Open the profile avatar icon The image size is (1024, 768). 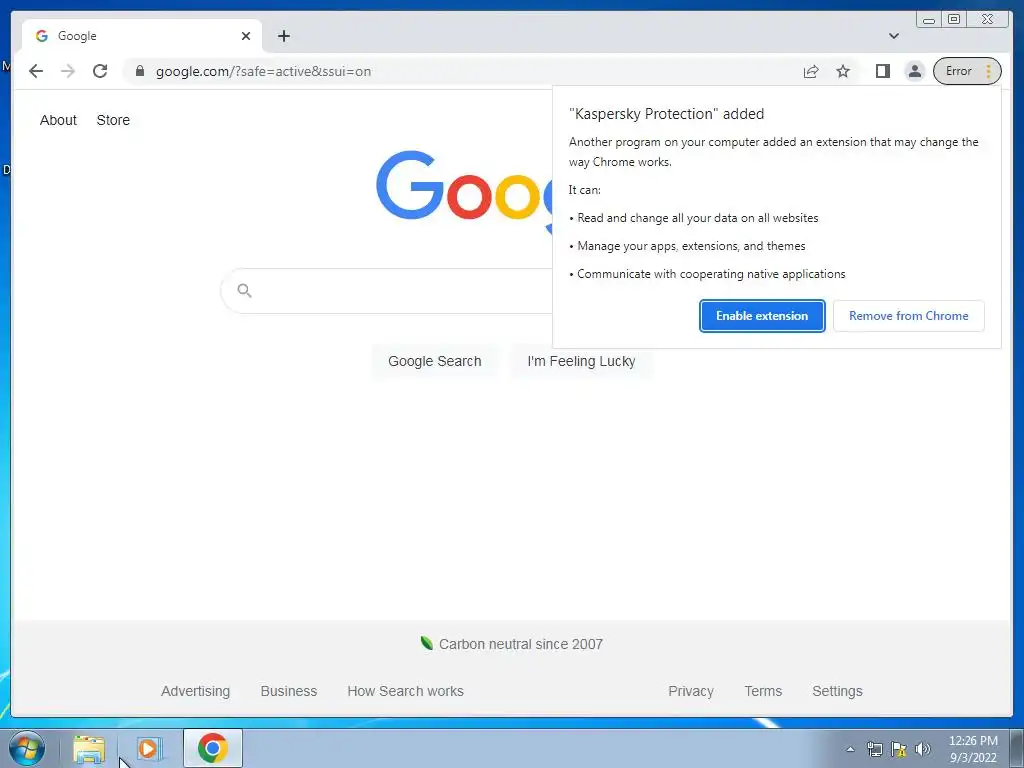pos(915,71)
